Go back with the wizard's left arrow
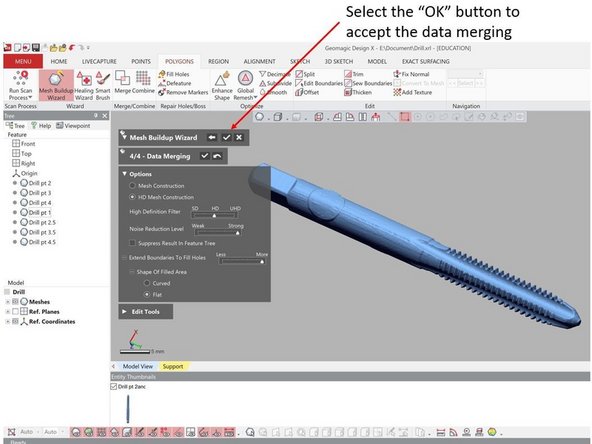The height and width of the screenshot is (444, 592). [x=212, y=137]
